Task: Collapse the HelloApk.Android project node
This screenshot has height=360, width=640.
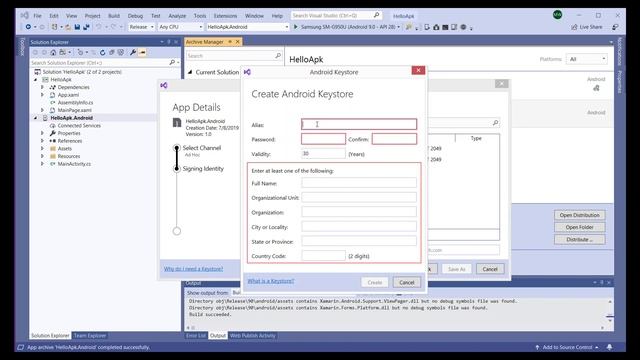Action: [x=36, y=118]
